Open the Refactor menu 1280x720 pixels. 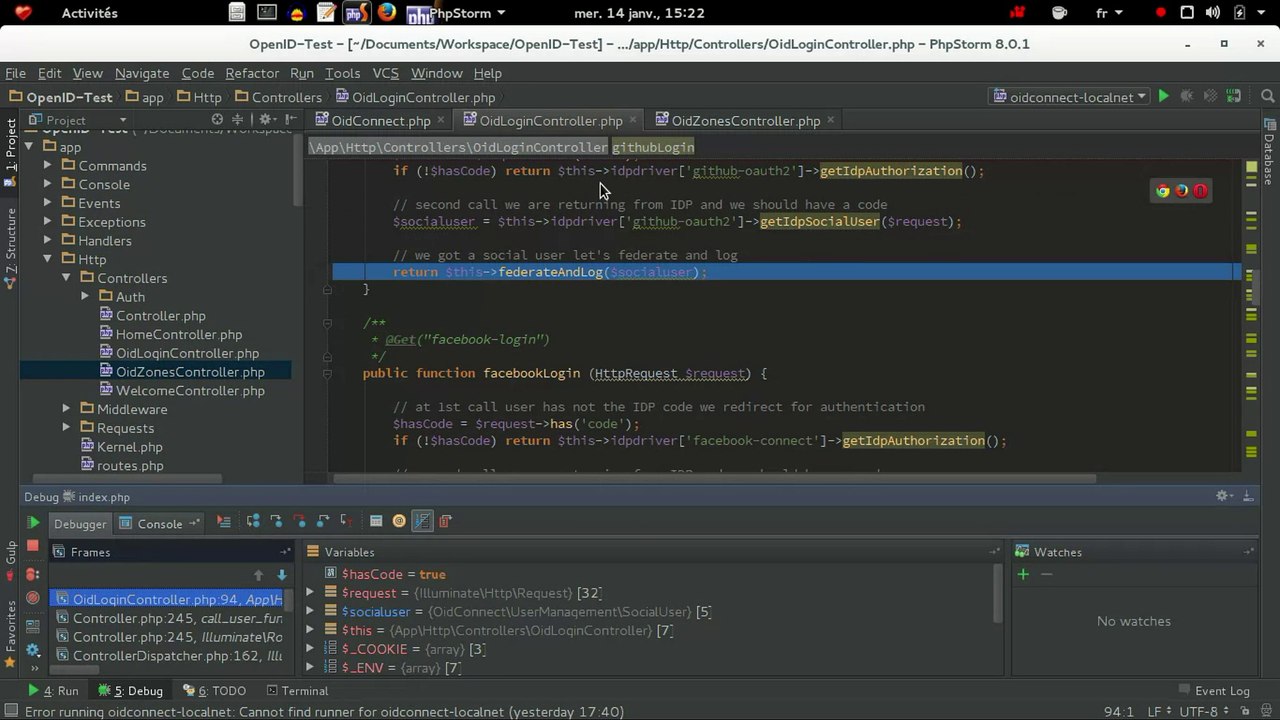pos(252,73)
